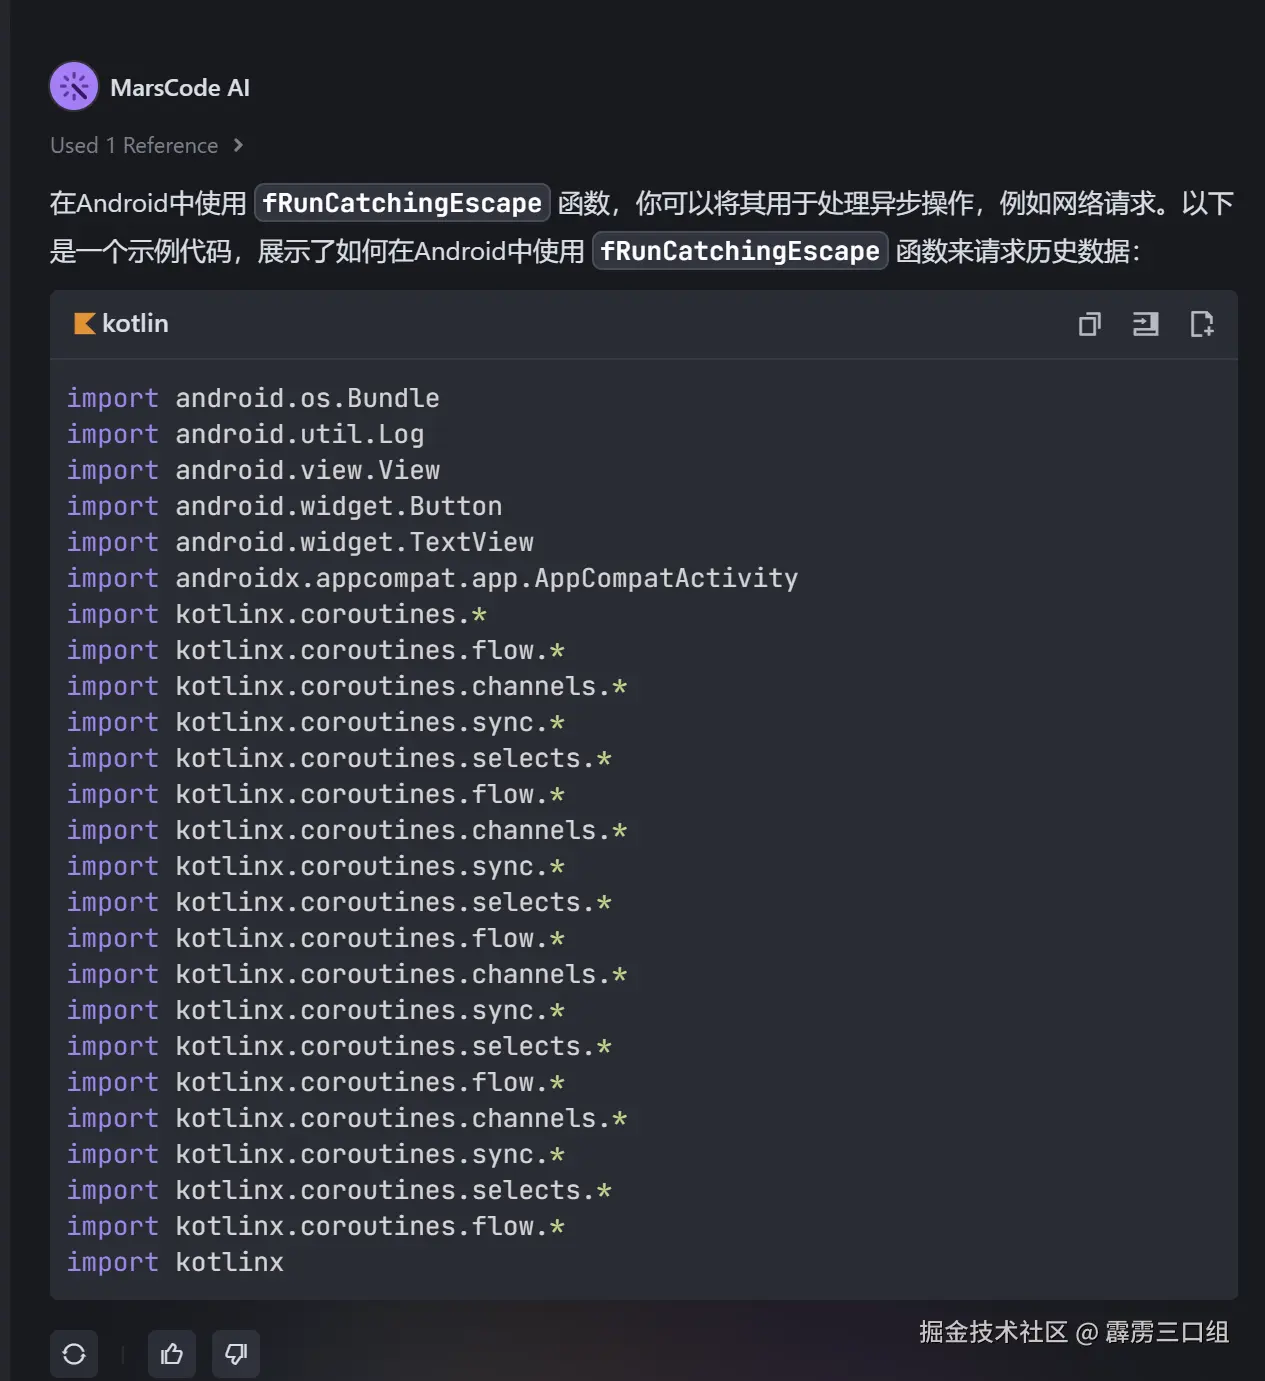Insert the code into the editor
This screenshot has height=1381, width=1265.
[1145, 324]
